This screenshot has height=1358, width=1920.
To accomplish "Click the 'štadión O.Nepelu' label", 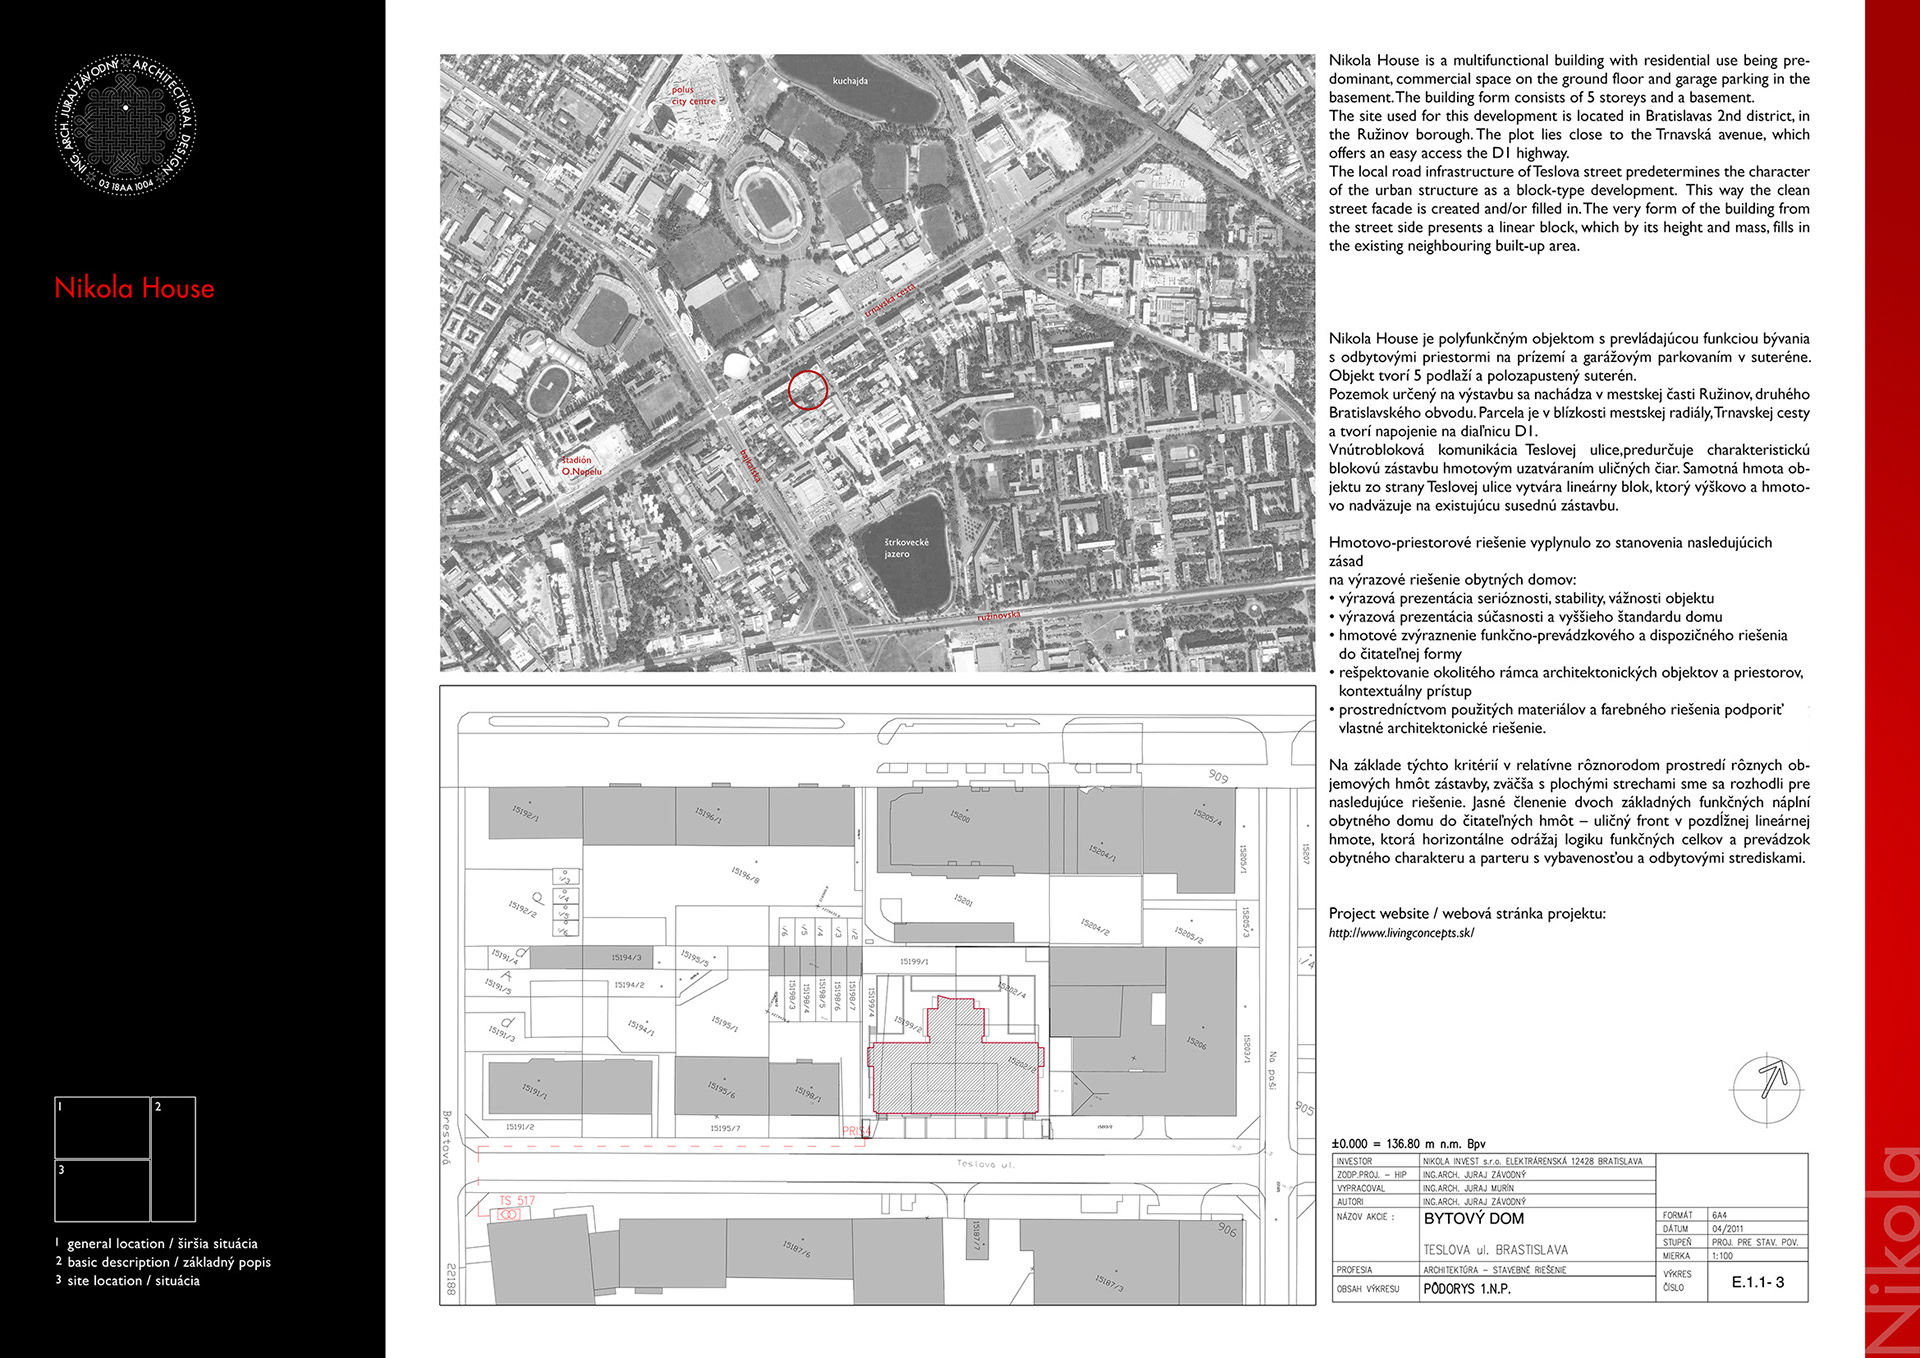I will click(x=581, y=466).
